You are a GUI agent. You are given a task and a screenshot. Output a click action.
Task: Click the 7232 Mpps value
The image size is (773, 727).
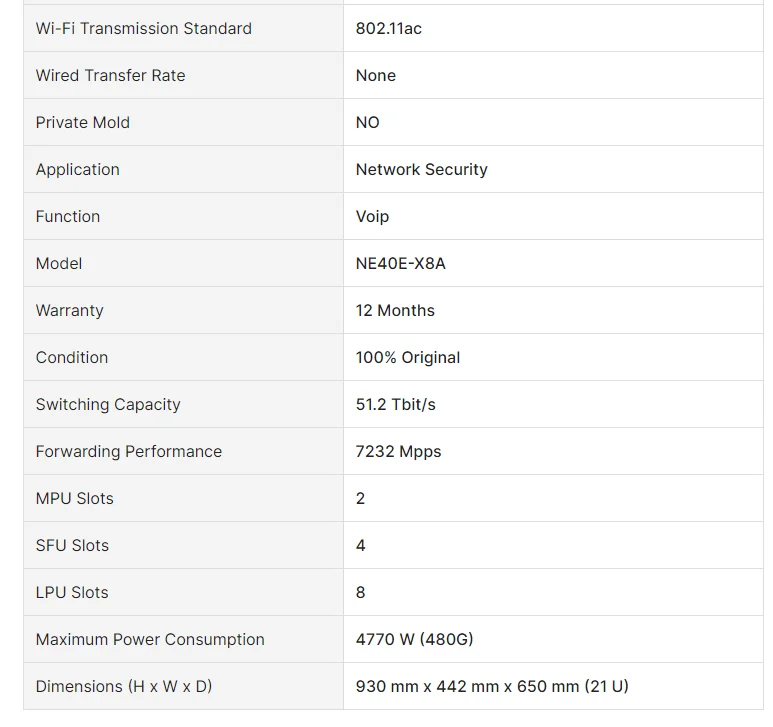tap(398, 451)
